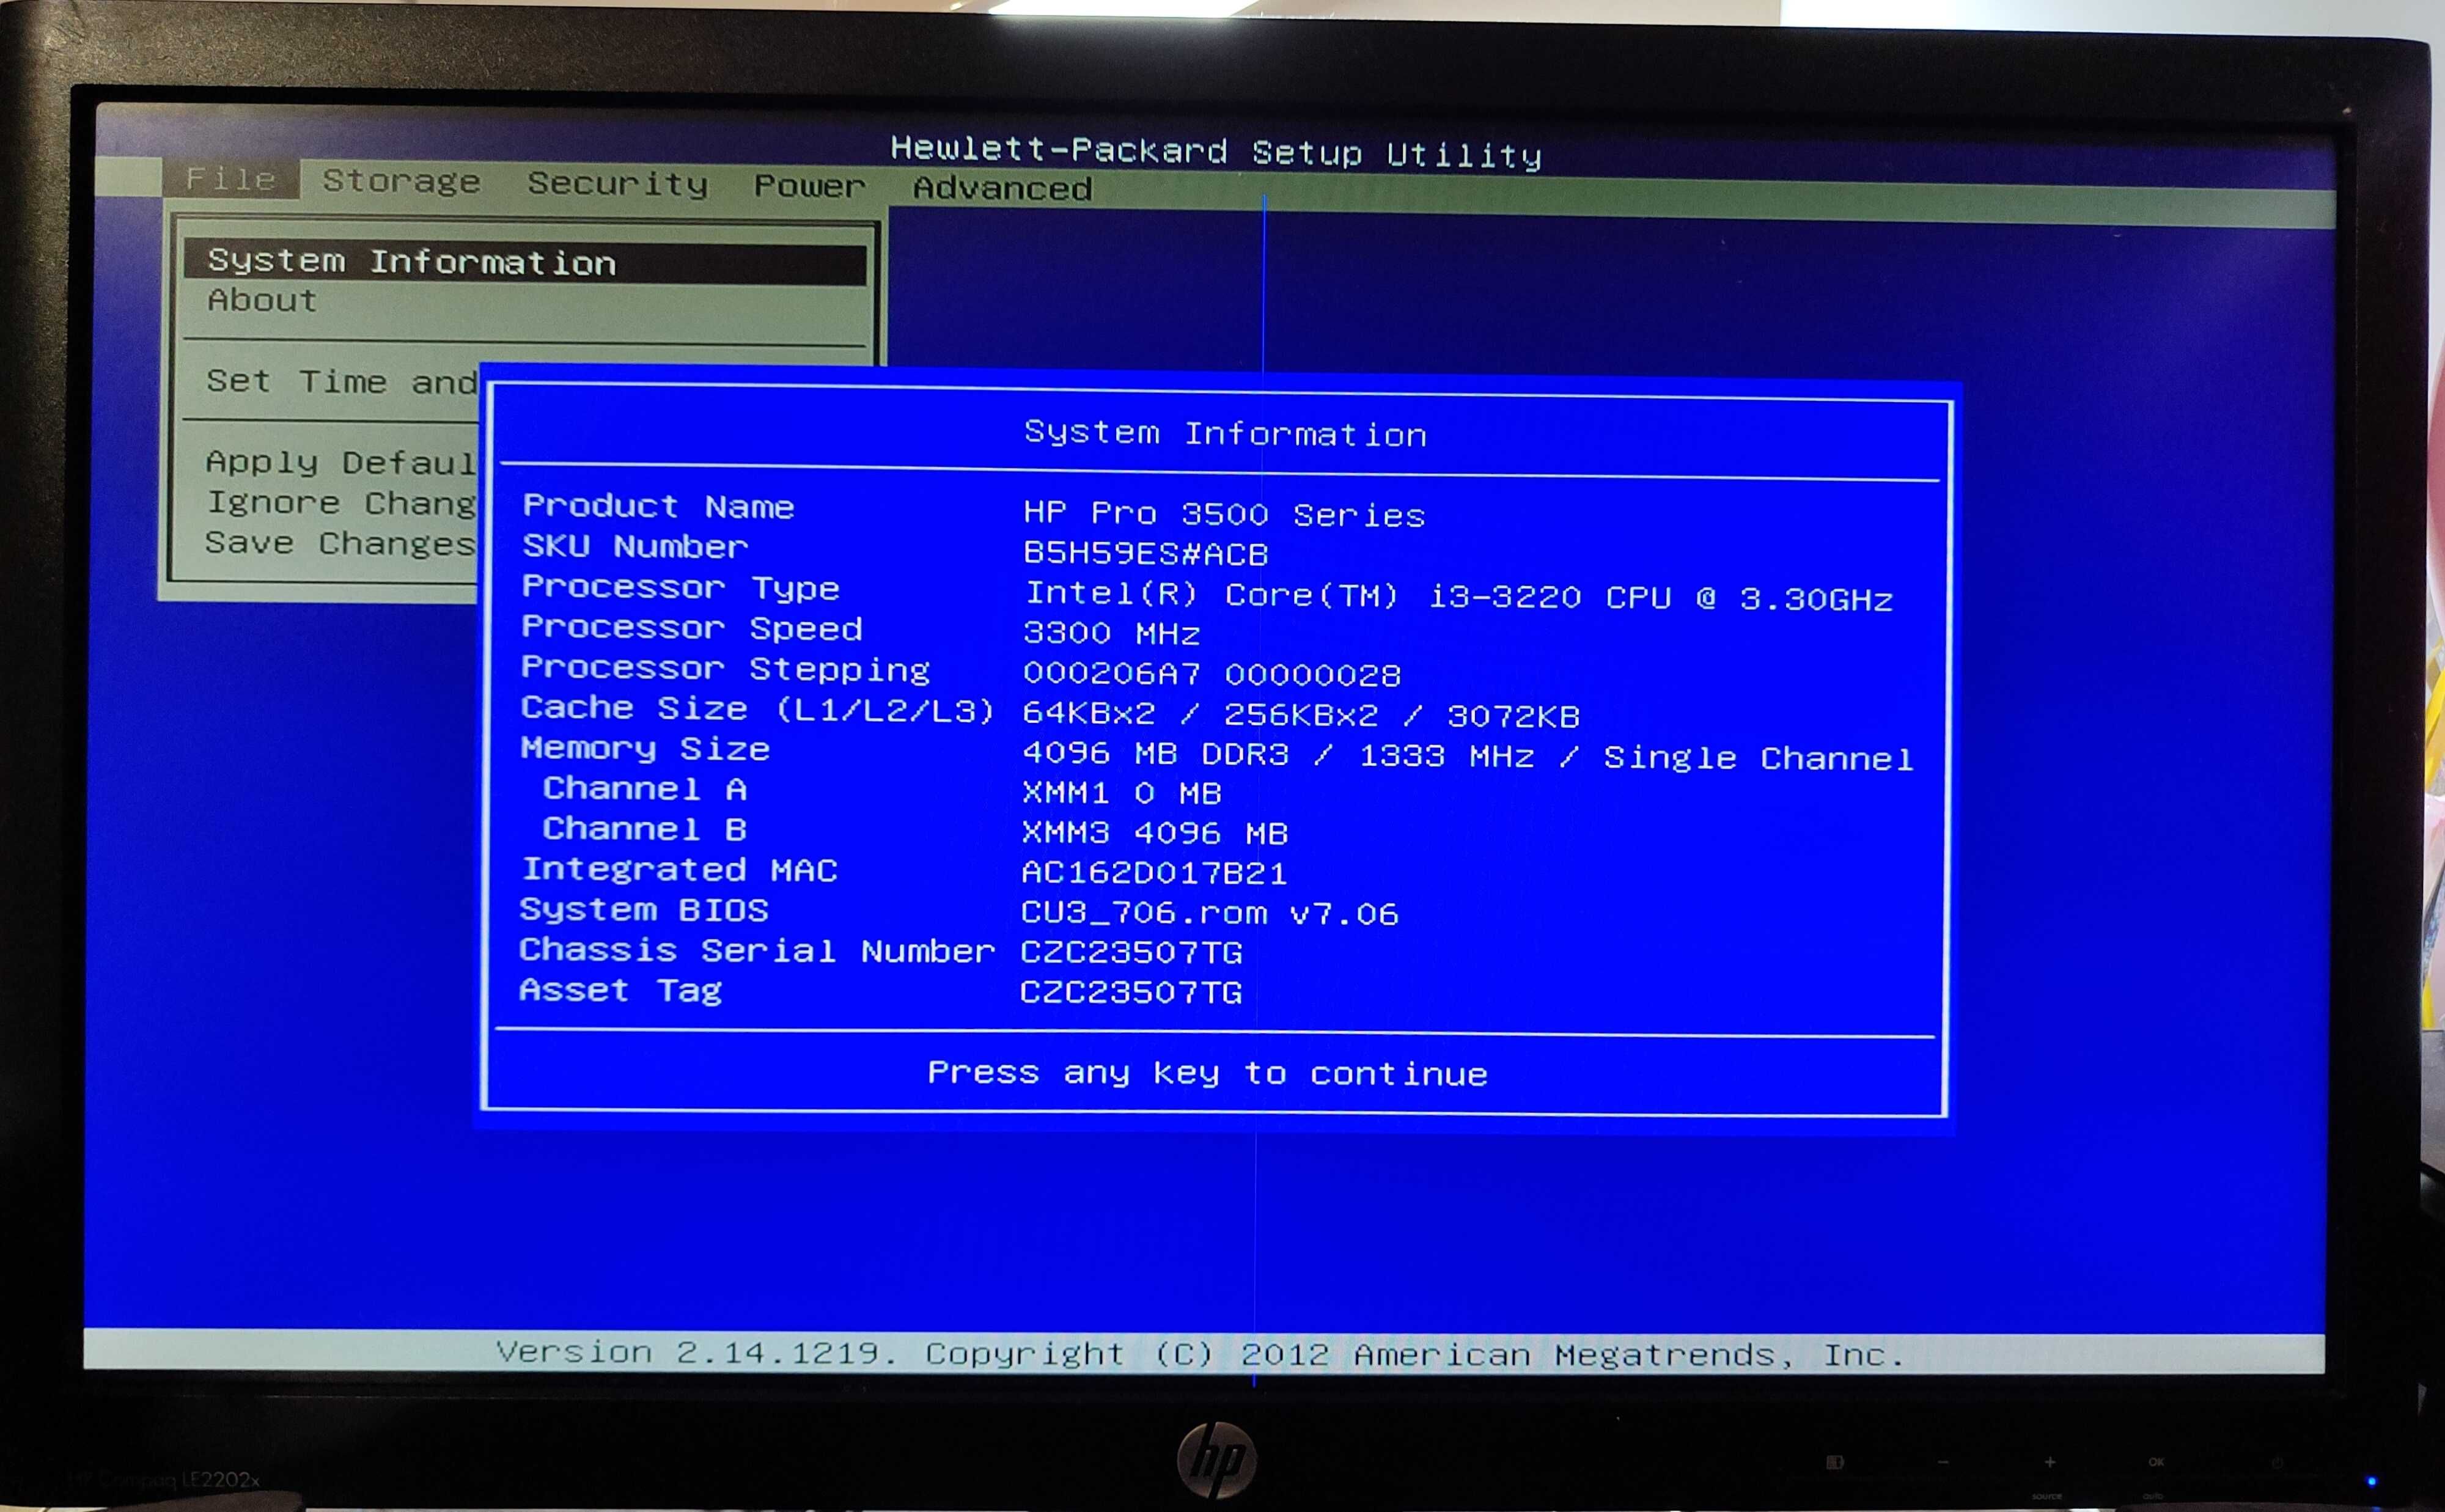The image size is (2445, 1512).
Task: Choose the About menu entry
Action: click(x=262, y=300)
